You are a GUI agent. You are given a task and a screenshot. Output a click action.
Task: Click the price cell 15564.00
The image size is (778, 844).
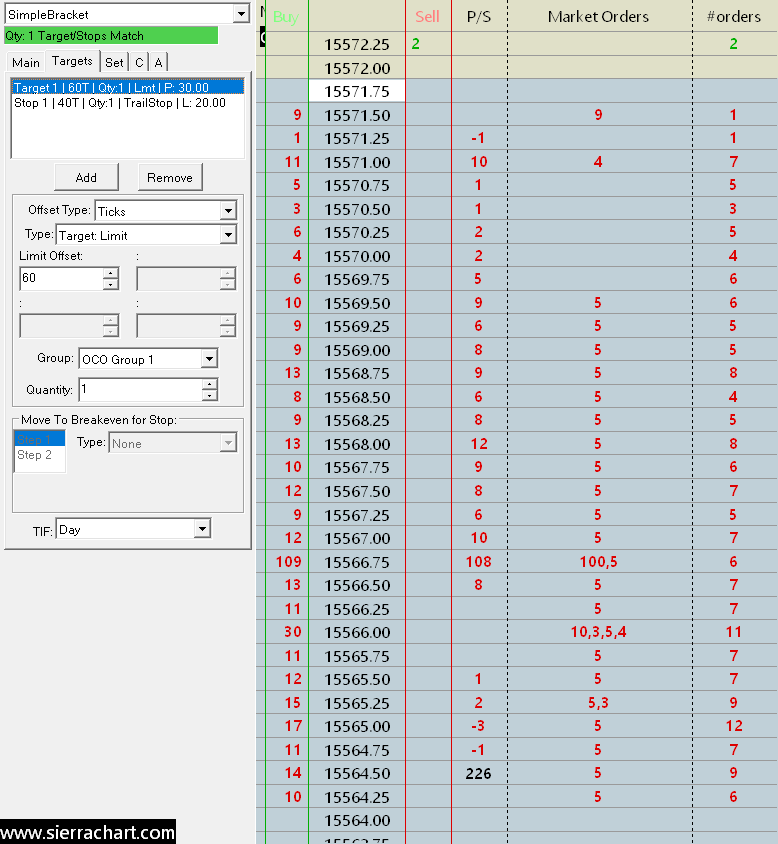click(357, 820)
